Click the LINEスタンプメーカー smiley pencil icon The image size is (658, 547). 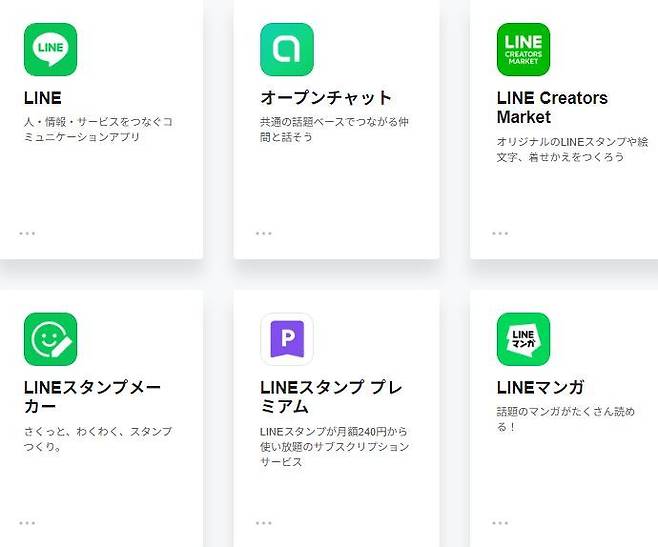click(50, 339)
